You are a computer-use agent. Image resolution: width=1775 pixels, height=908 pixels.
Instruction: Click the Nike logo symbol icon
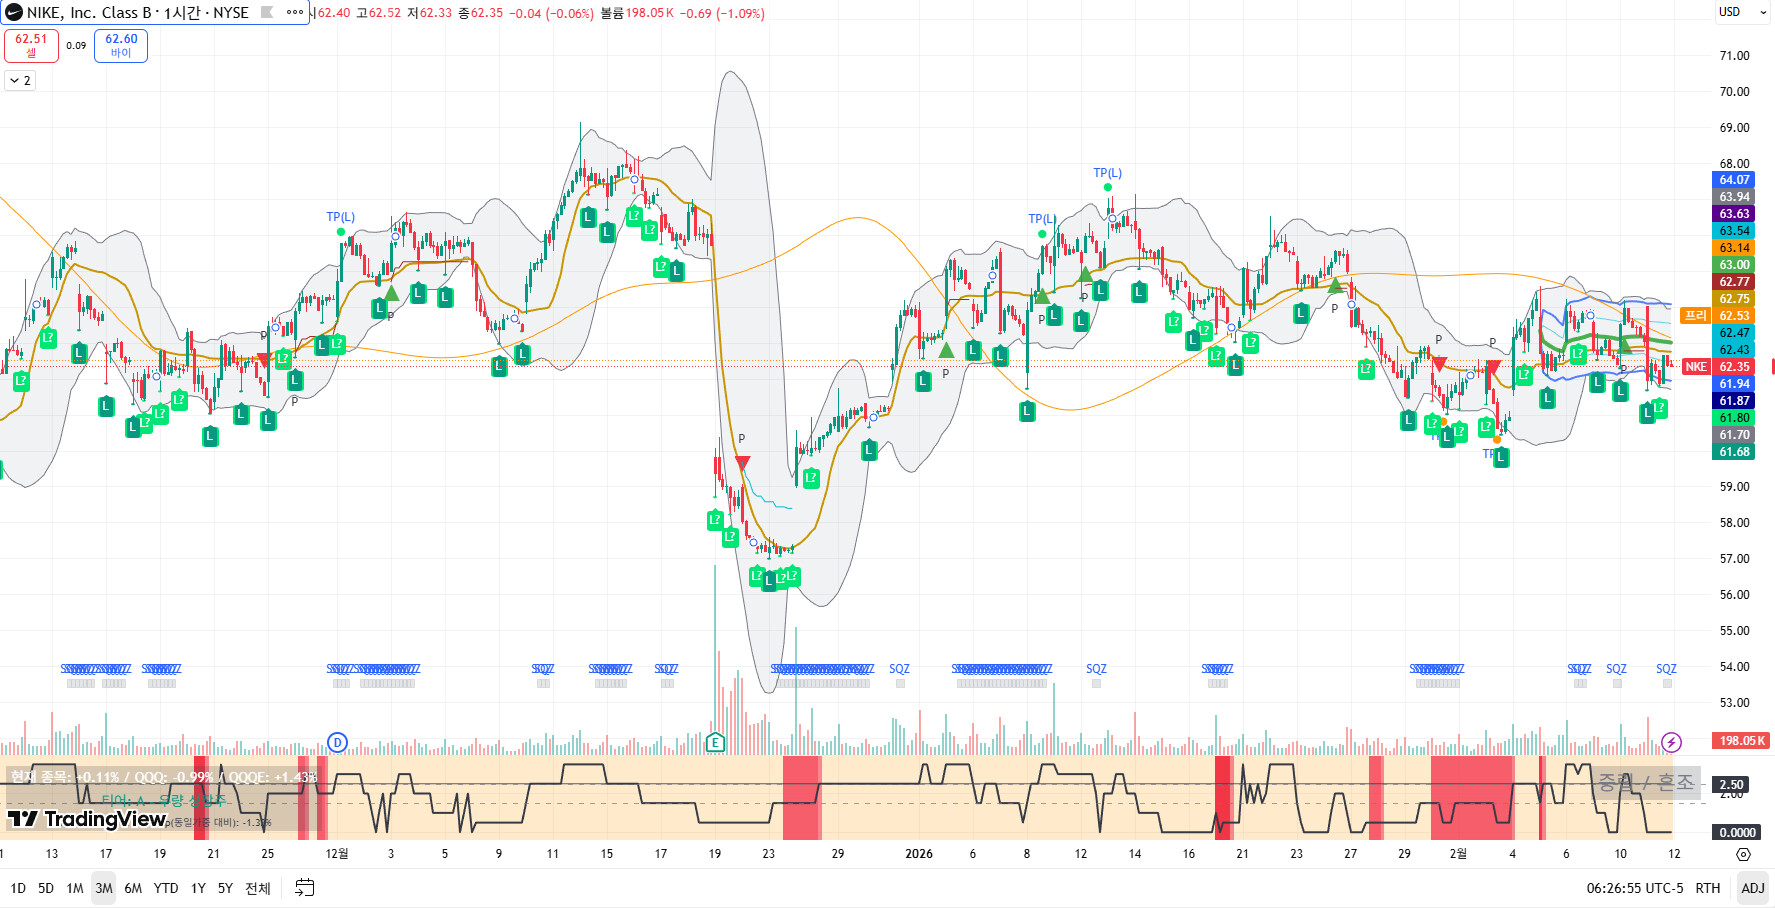coord(14,13)
